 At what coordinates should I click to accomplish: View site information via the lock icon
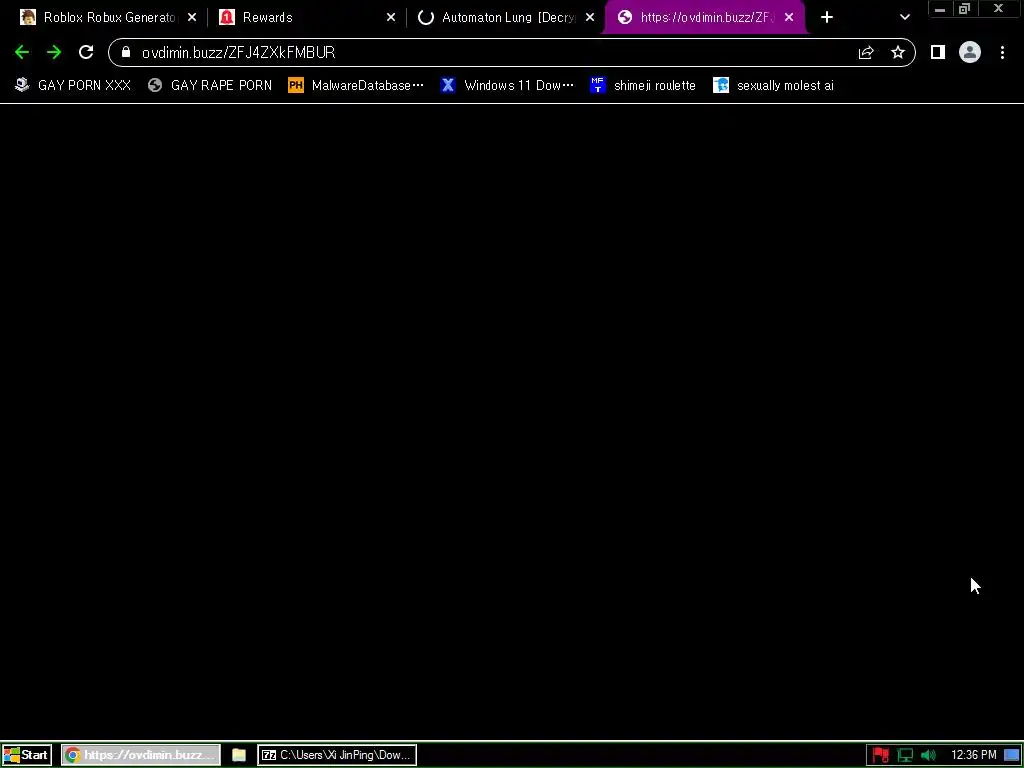tap(126, 52)
